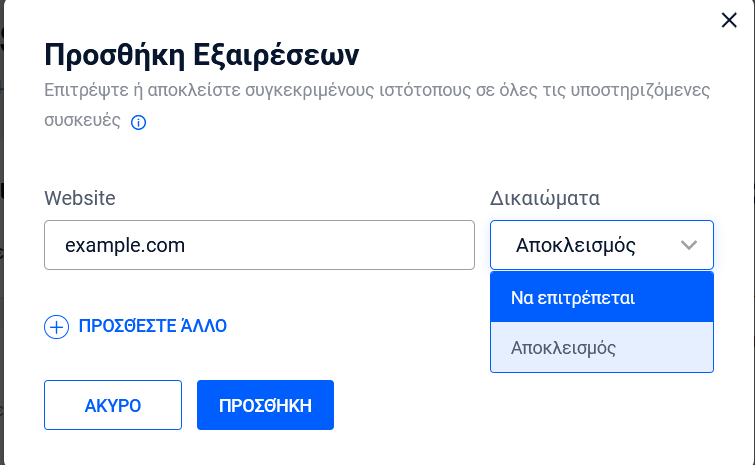
Task: Click the description starting with Επιτρέψτε ή αποκλείστε
Action: pos(377,105)
